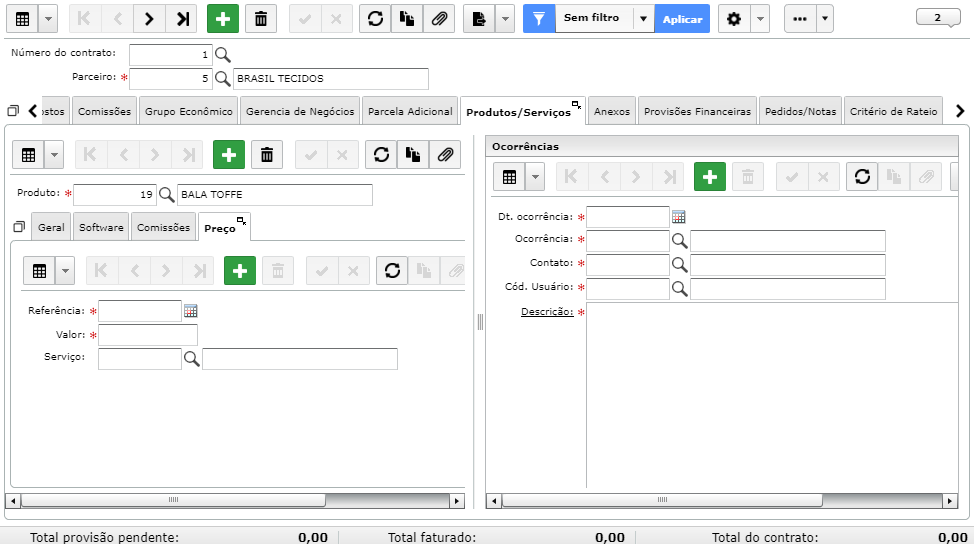Click the attachment paperclip in Produto toolbar
This screenshot has height=544, width=974.
coord(445,155)
